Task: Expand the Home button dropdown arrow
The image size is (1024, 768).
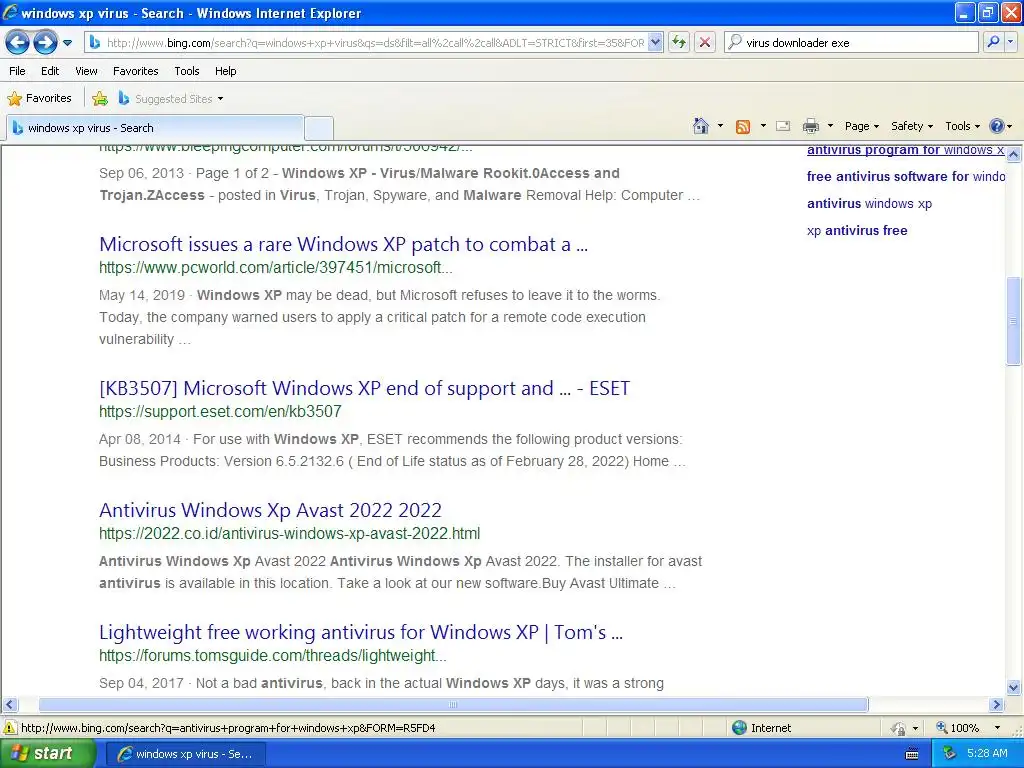Action: click(x=720, y=126)
